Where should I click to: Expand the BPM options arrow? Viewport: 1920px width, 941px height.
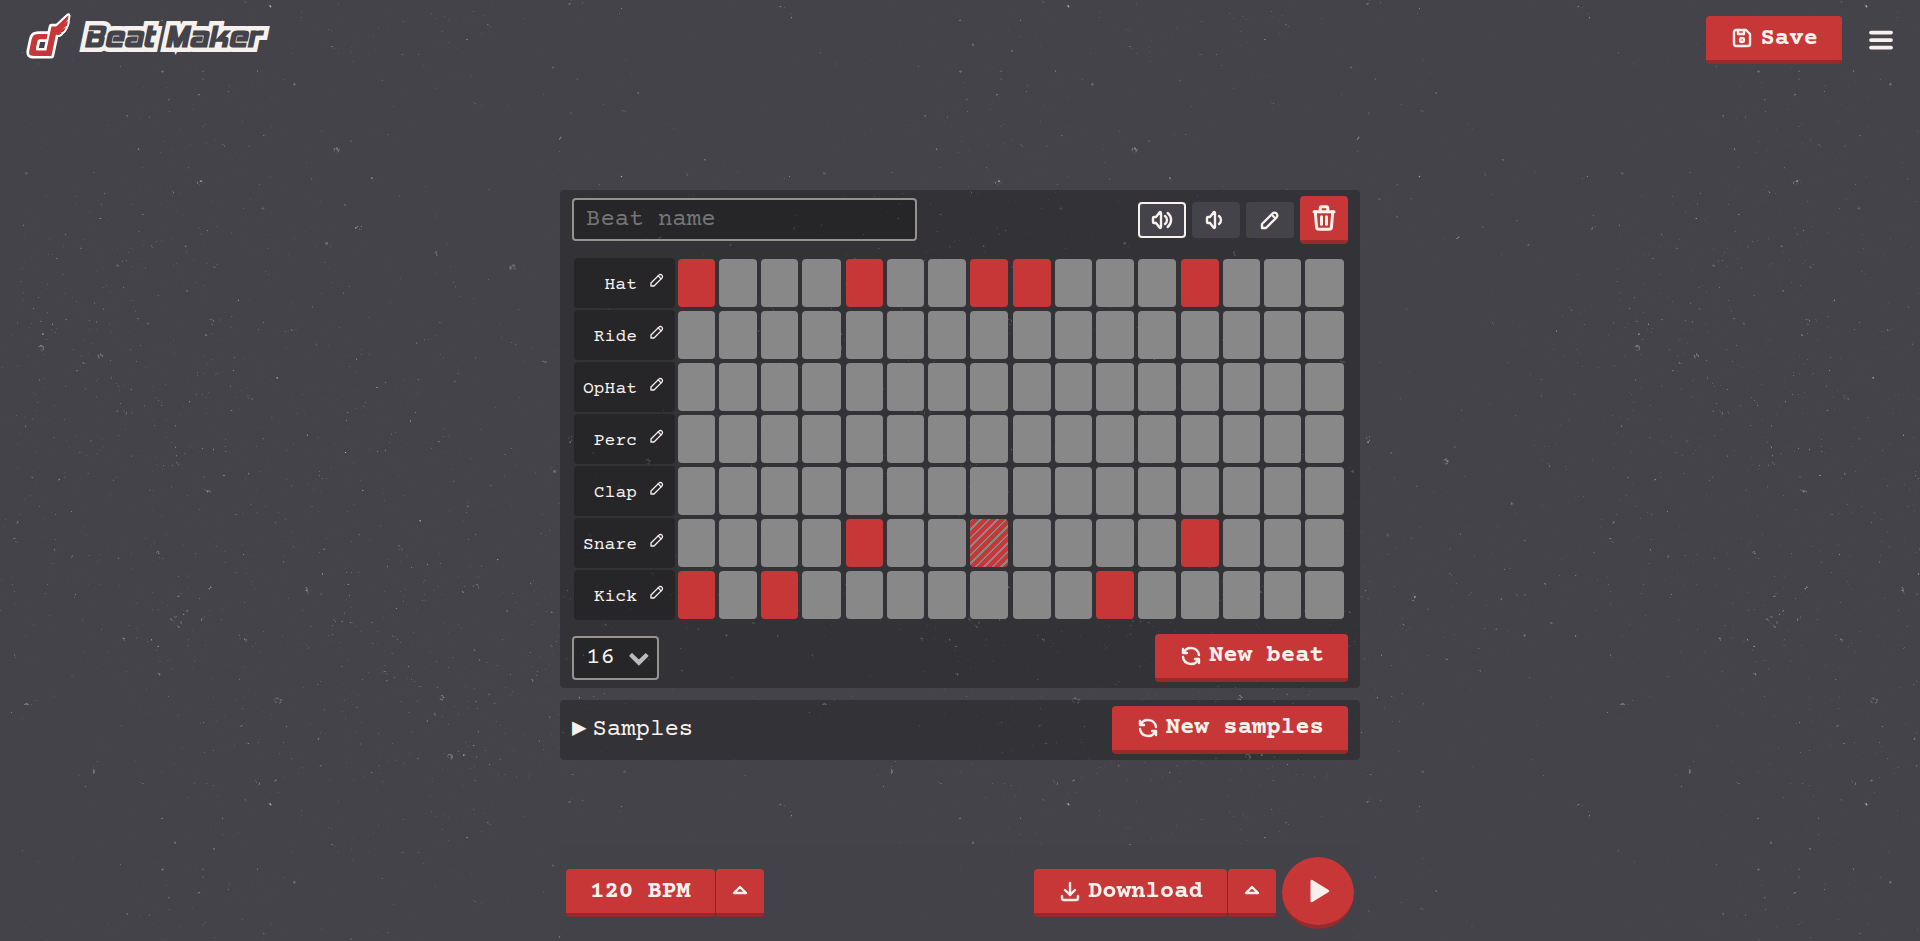click(x=740, y=891)
